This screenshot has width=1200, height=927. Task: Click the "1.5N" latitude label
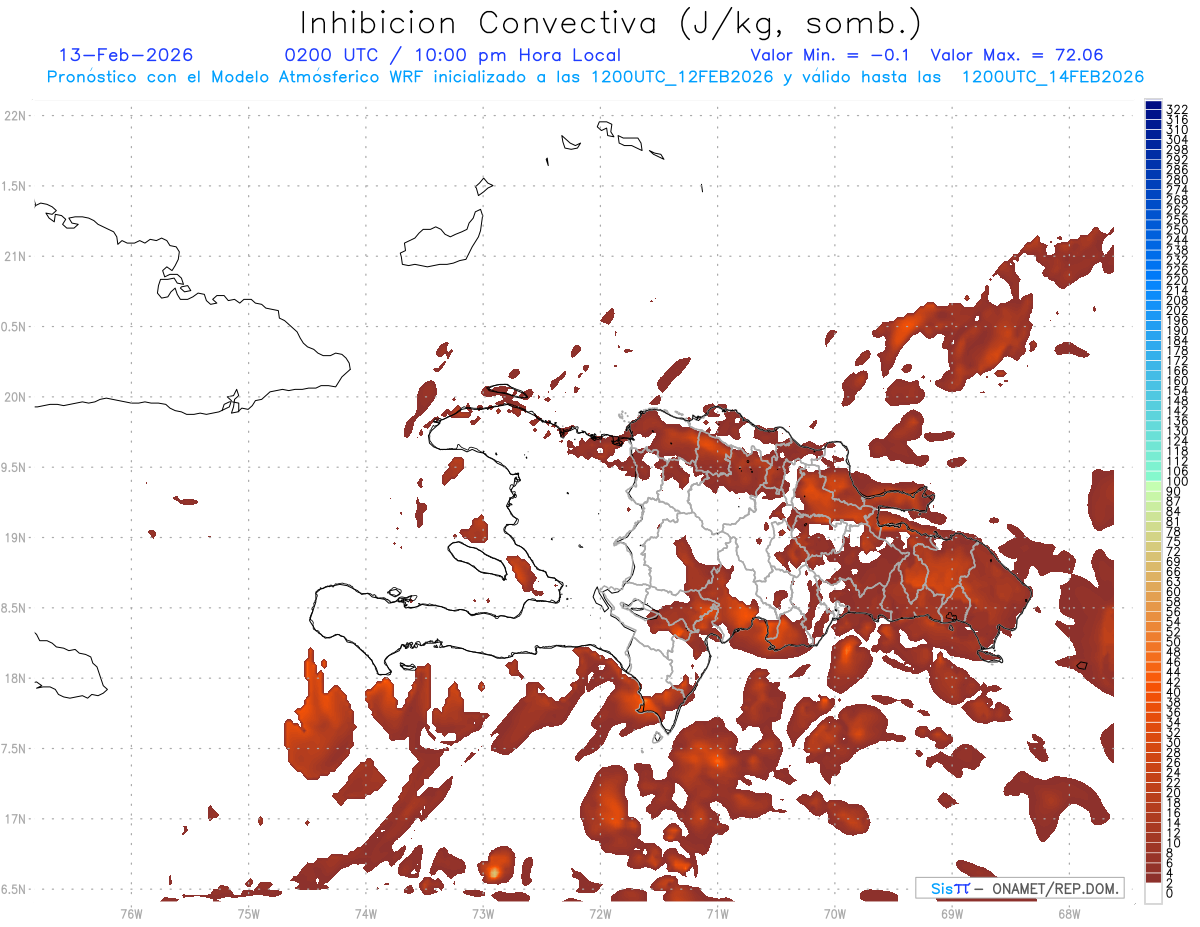[x=15, y=186]
